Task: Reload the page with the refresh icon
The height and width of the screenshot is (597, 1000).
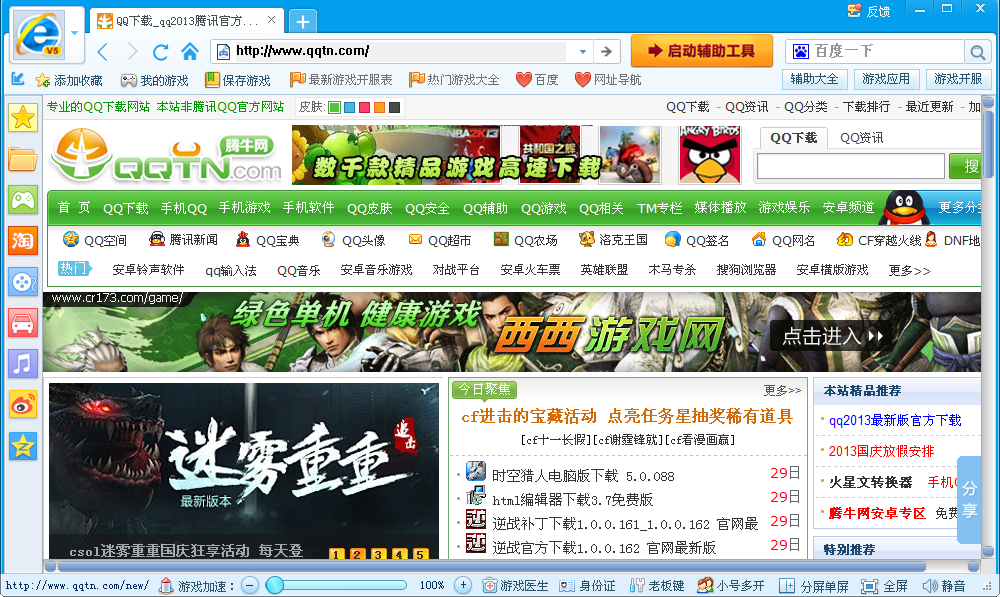Action: 160,51
